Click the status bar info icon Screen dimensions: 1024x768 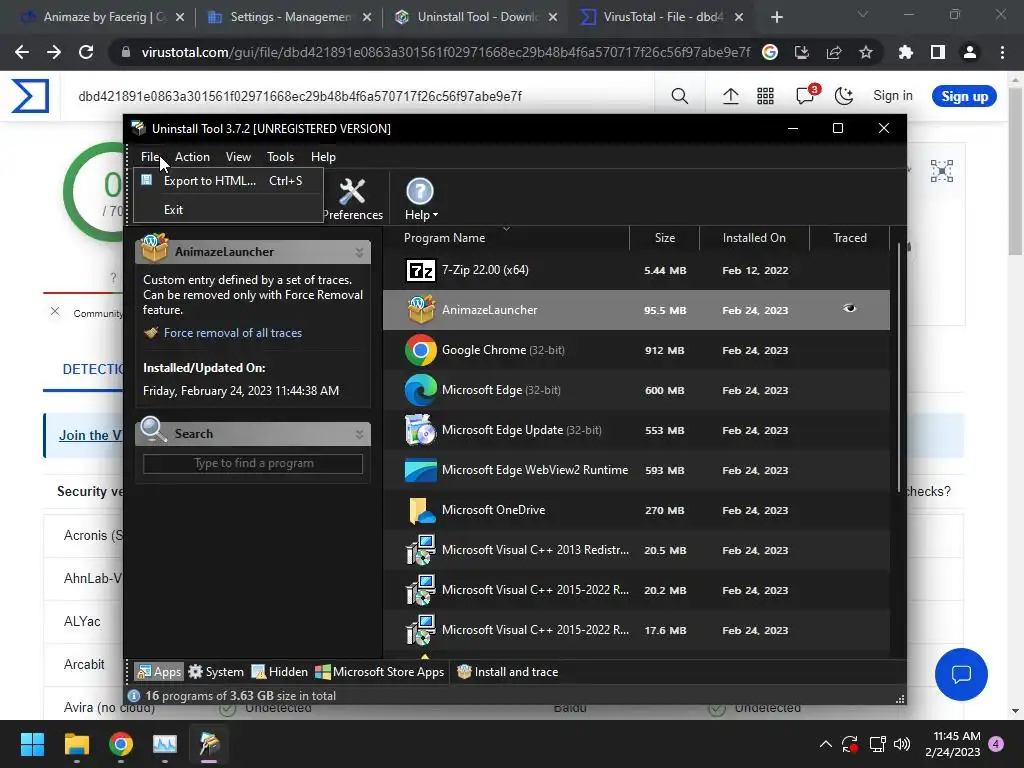[x=134, y=696]
